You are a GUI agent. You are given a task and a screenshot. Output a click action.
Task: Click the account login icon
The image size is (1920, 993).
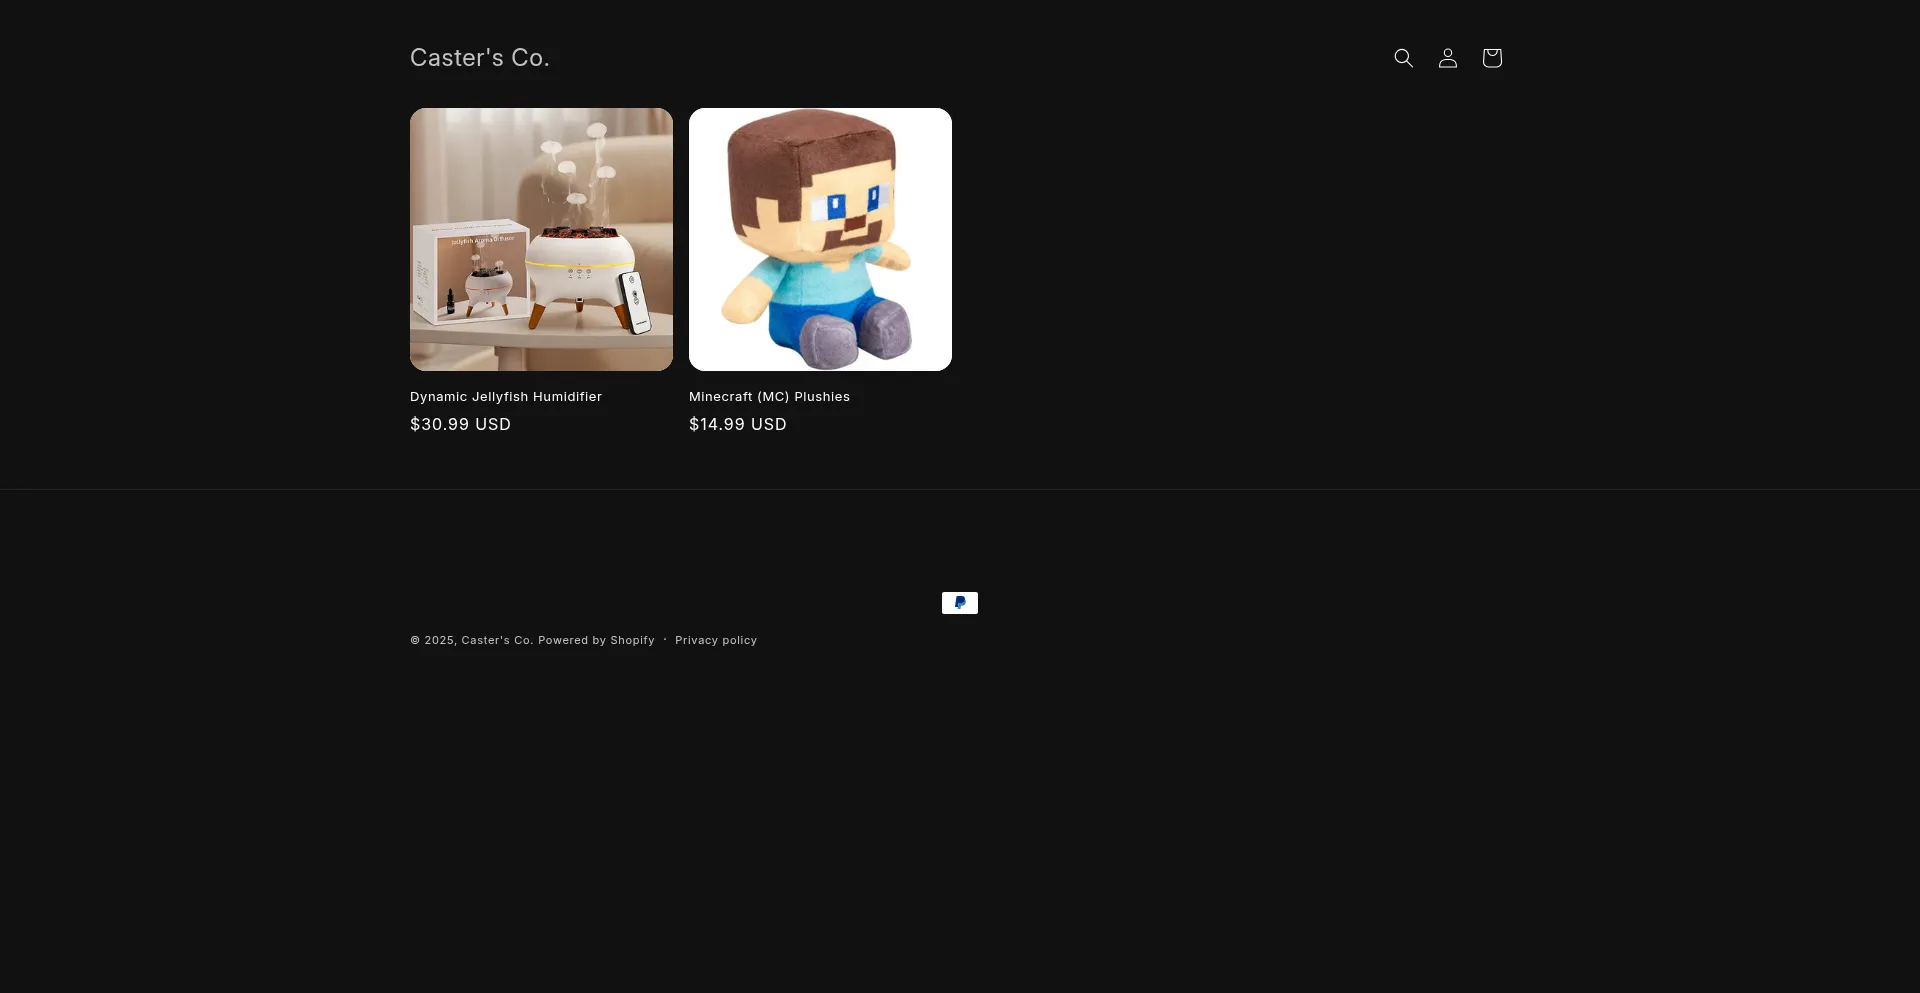tap(1447, 58)
